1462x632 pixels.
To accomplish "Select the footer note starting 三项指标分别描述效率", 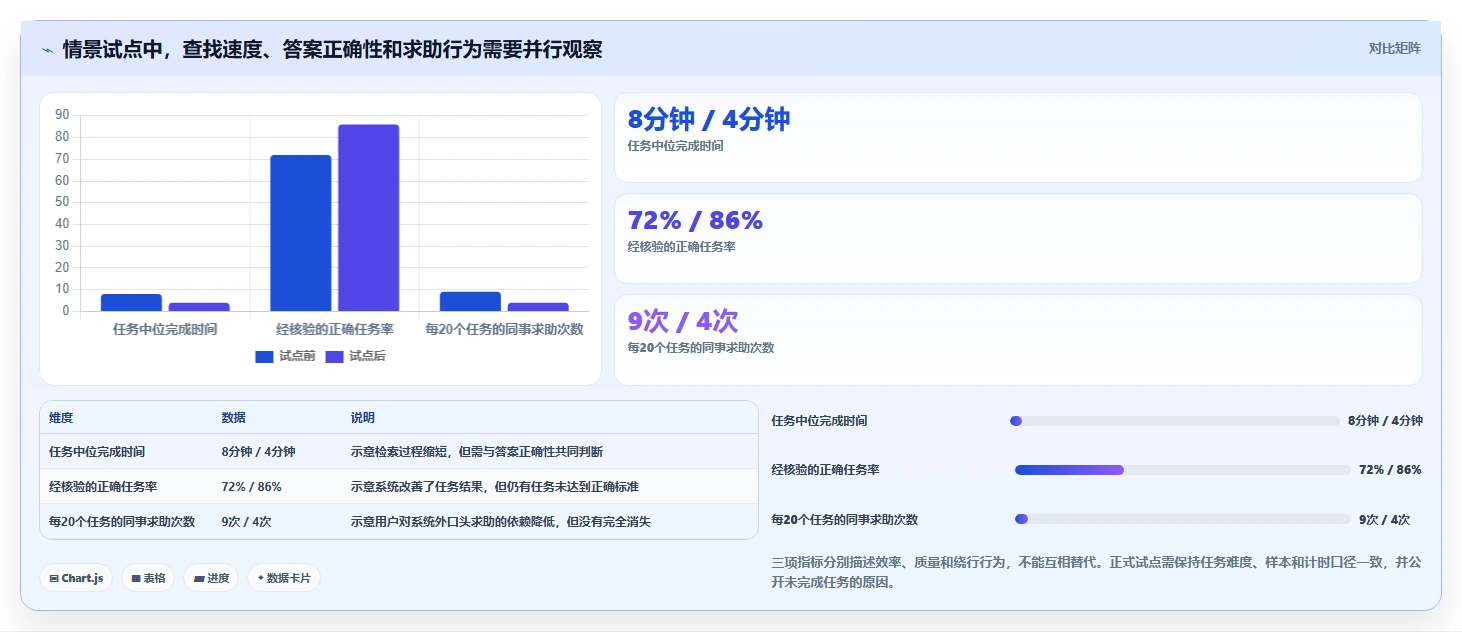I will click(1096, 573).
